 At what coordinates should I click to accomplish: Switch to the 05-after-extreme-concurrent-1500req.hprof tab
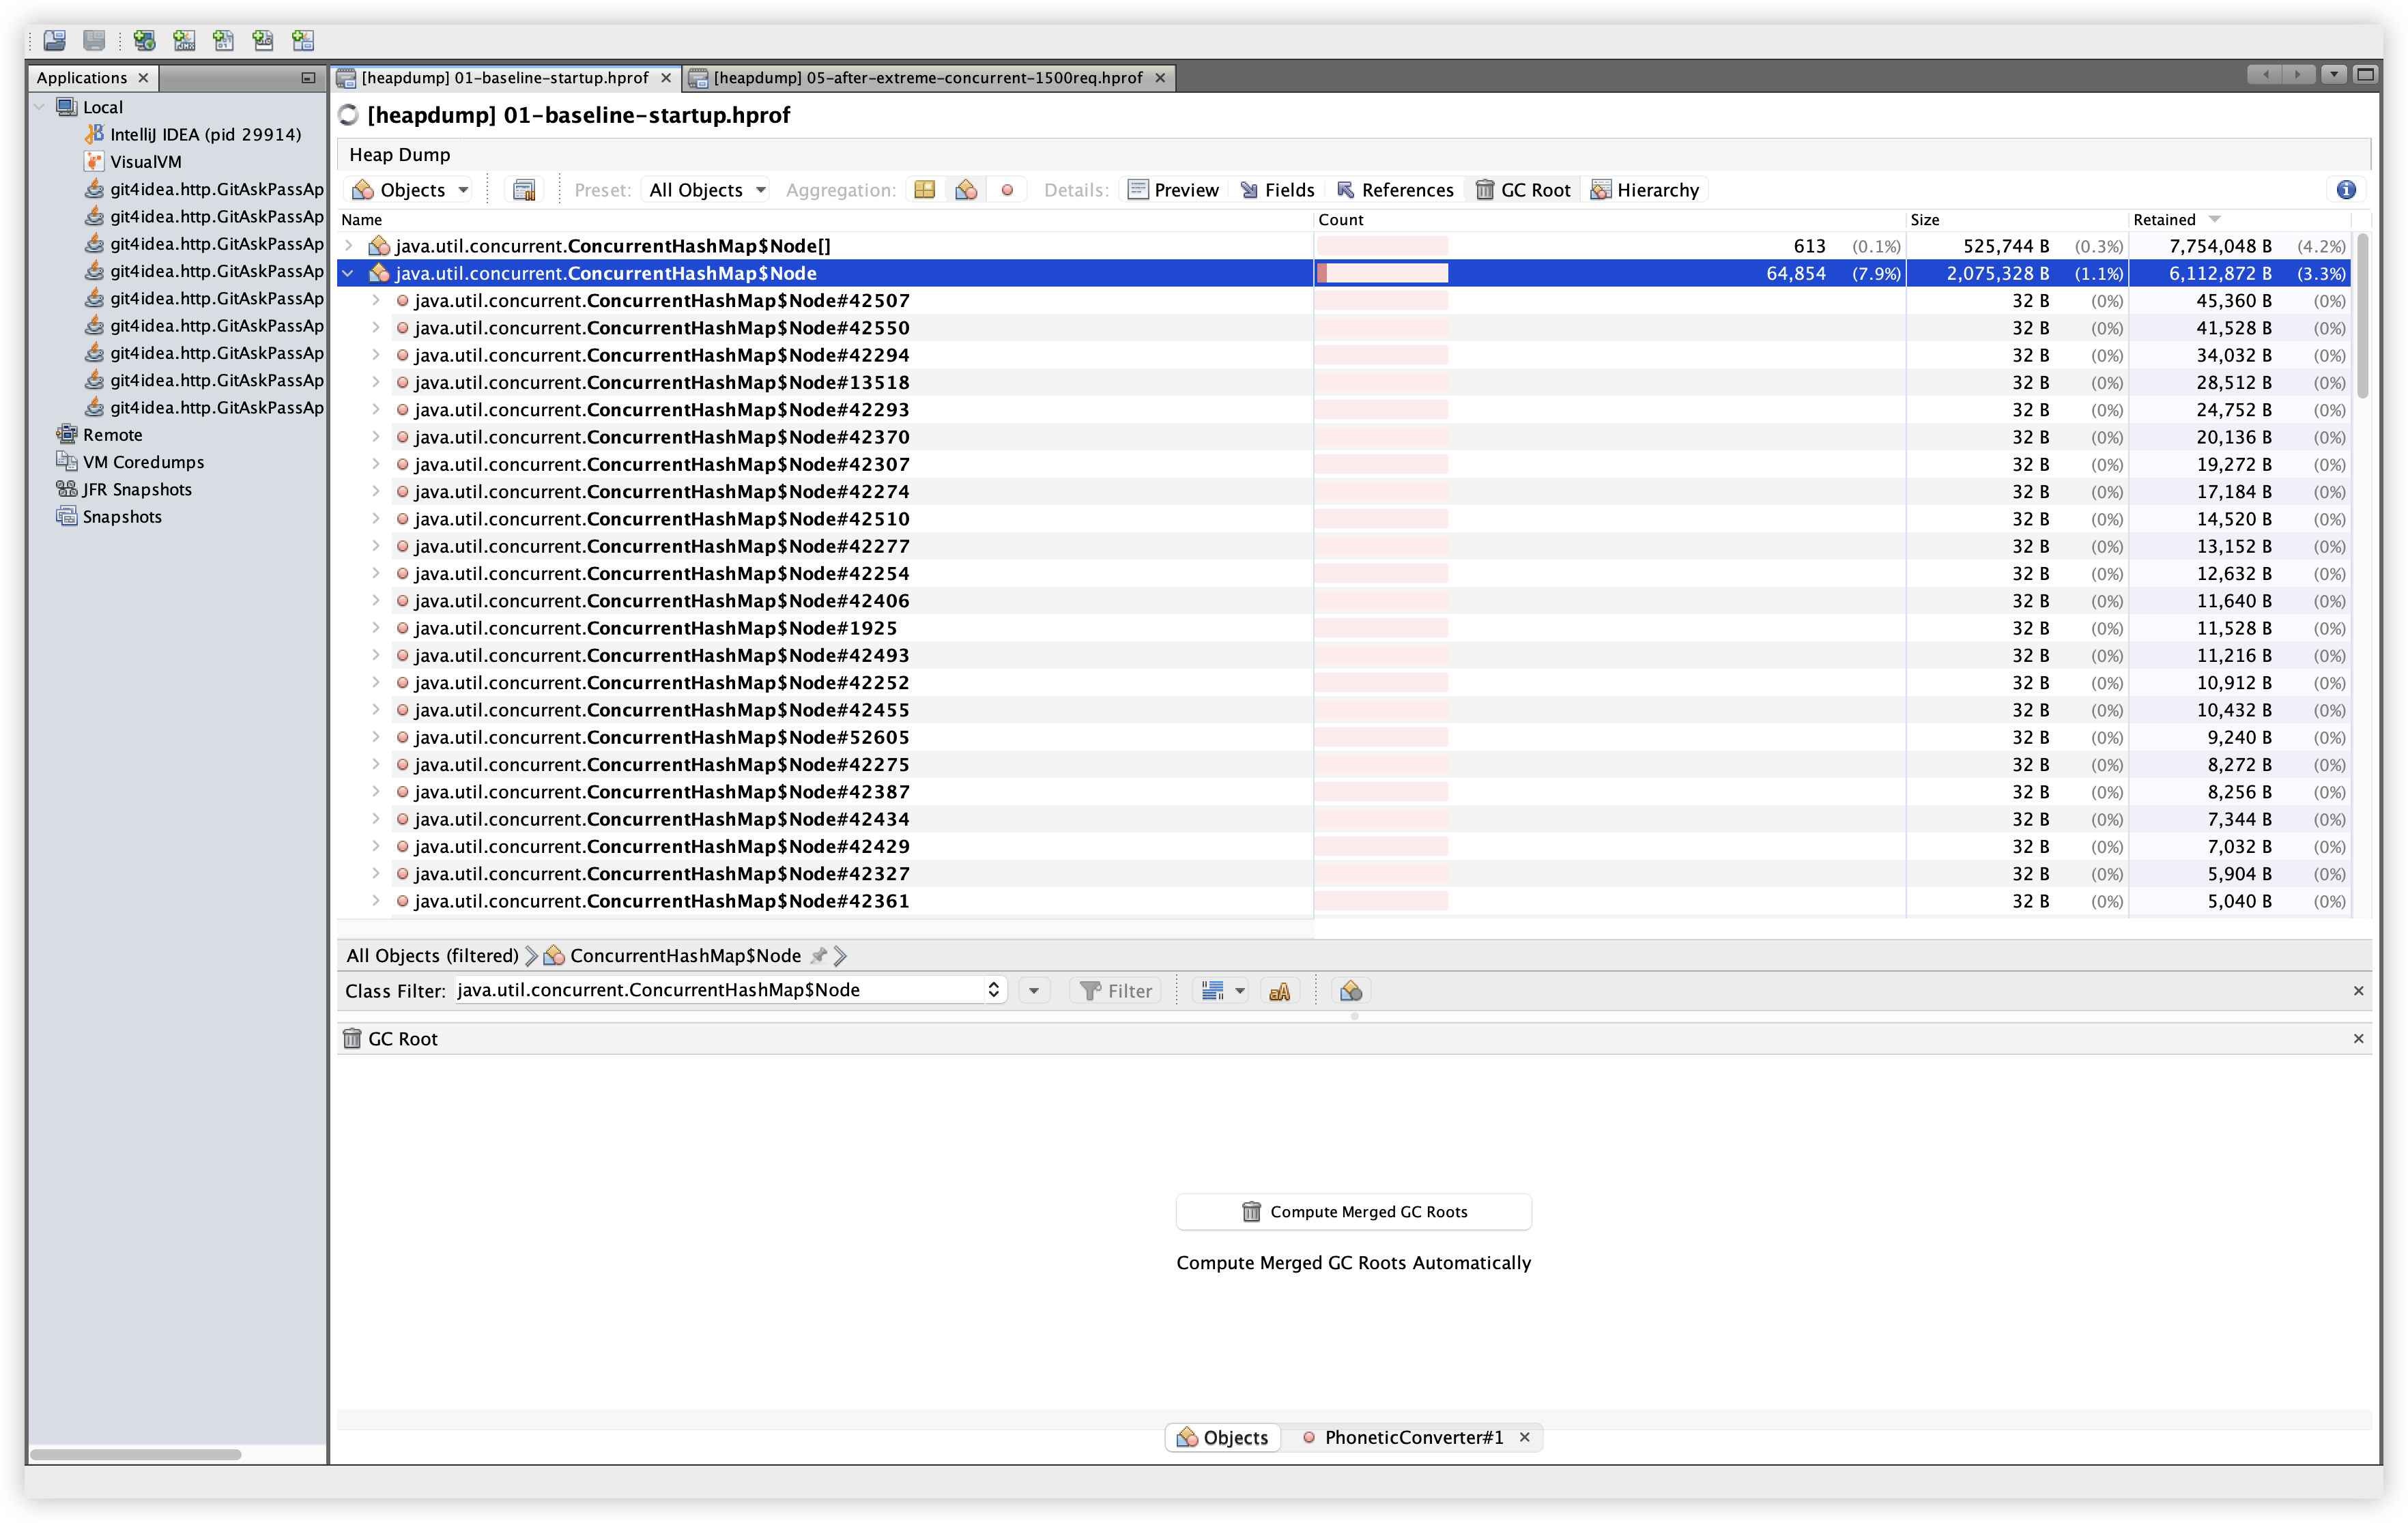pyautogui.click(x=927, y=78)
